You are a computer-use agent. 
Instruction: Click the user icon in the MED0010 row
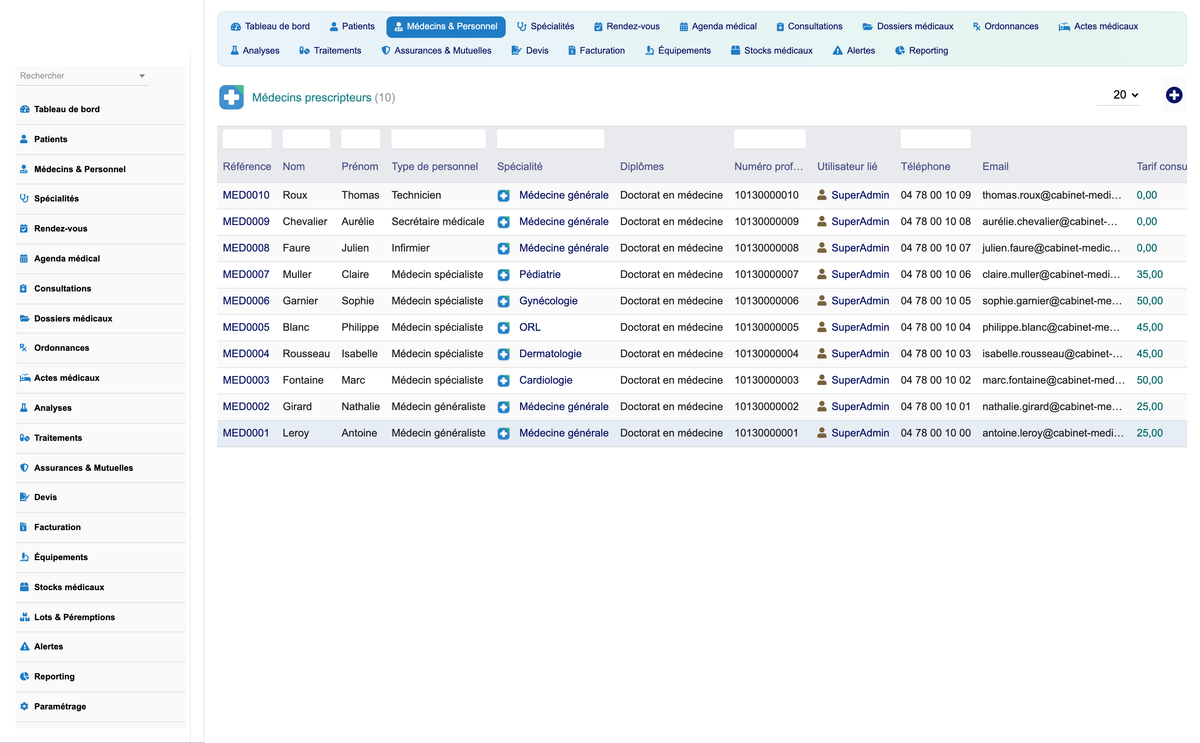pyautogui.click(x=822, y=195)
